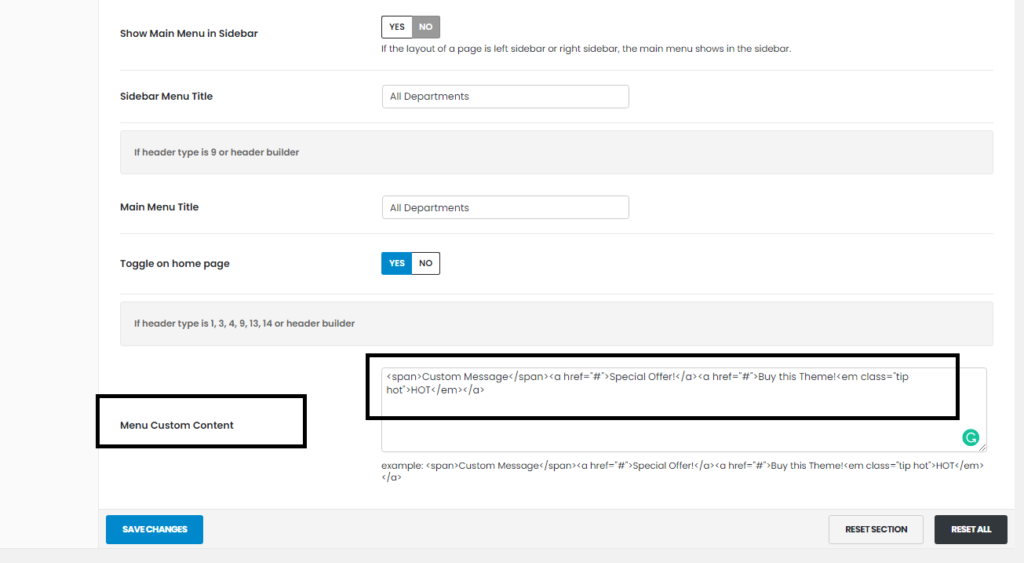Switch Toggle on home page to NO
This screenshot has width=1024, height=563.
point(426,263)
